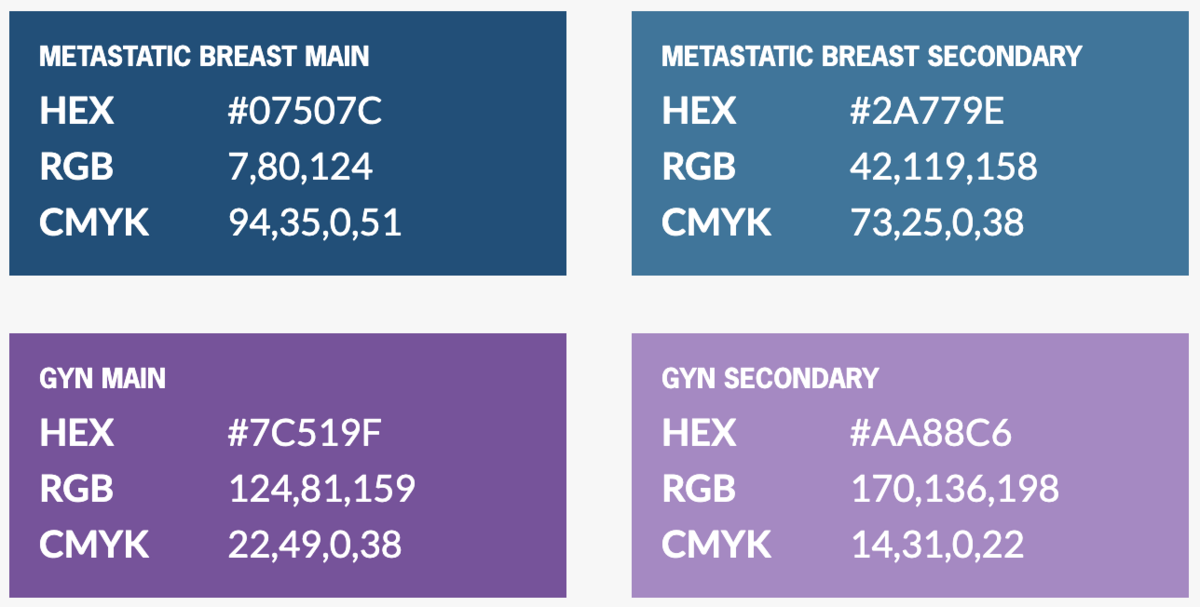The width and height of the screenshot is (1200, 607).
Task: Select the hex value #07507C
Action: pyautogui.click(x=305, y=112)
